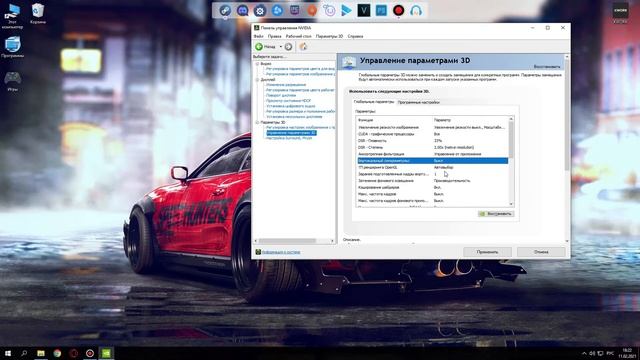Launch Discord from the top dock
Screen dimensions: 640x360
[x=242, y=10]
